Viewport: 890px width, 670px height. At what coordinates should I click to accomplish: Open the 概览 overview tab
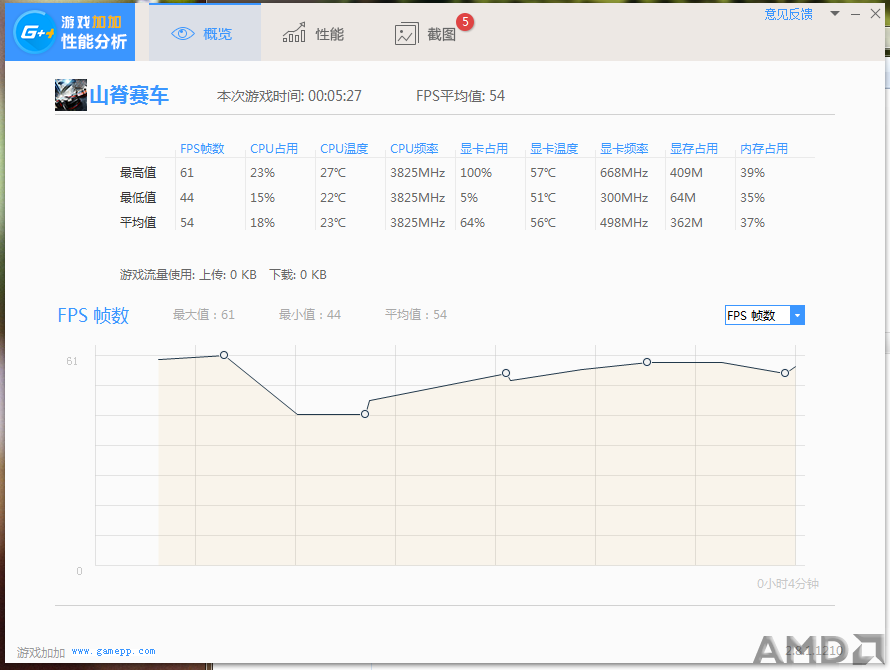(x=205, y=32)
